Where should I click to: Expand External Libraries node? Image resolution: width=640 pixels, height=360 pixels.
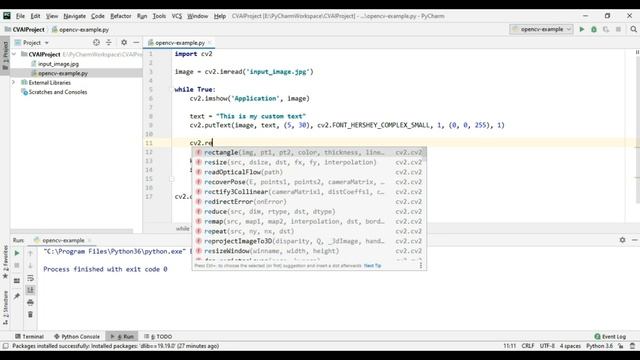tap(14, 82)
